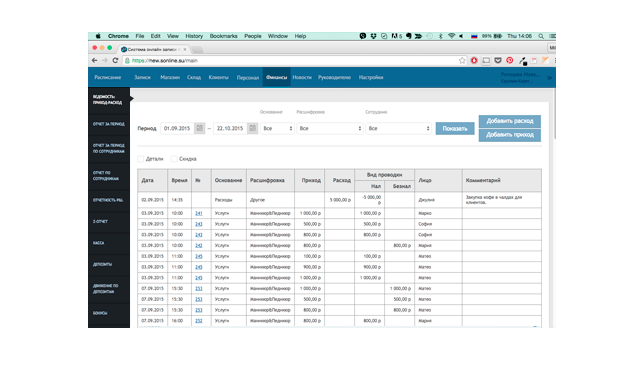Image resolution: width=640 pixels, height=367 pixels.
Task: Open the Сотрудник dropdown
Action: tap(398, 128)
